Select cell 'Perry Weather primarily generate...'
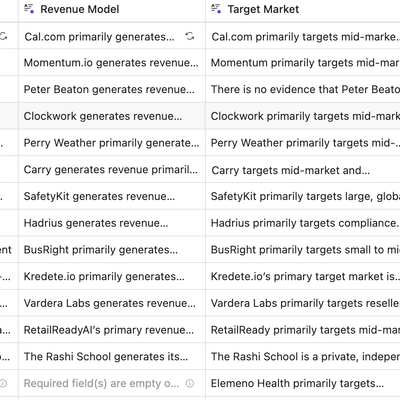 [112, 143]
